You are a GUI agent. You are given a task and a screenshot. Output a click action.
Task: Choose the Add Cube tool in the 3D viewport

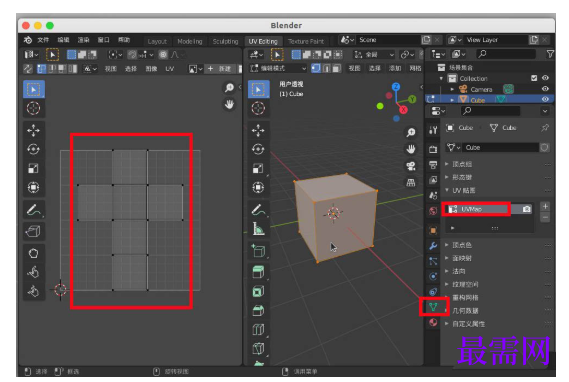coord(258,250)
